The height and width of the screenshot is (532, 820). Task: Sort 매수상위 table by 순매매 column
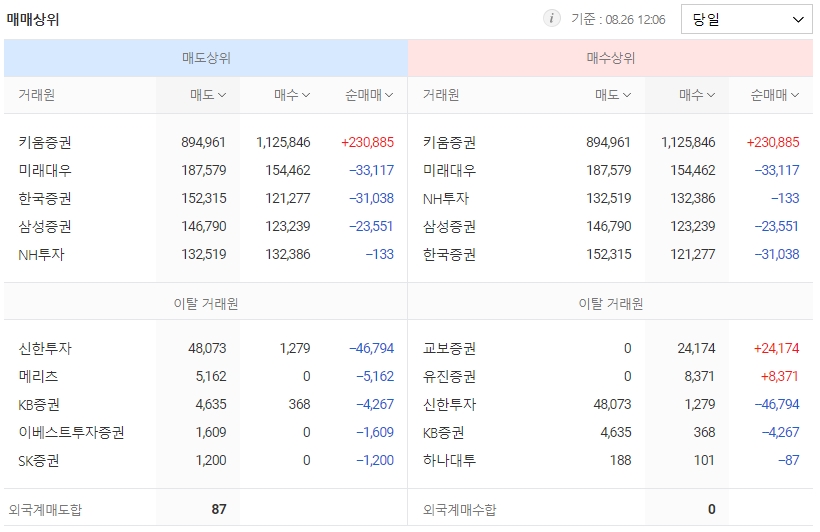coord(775,95)
